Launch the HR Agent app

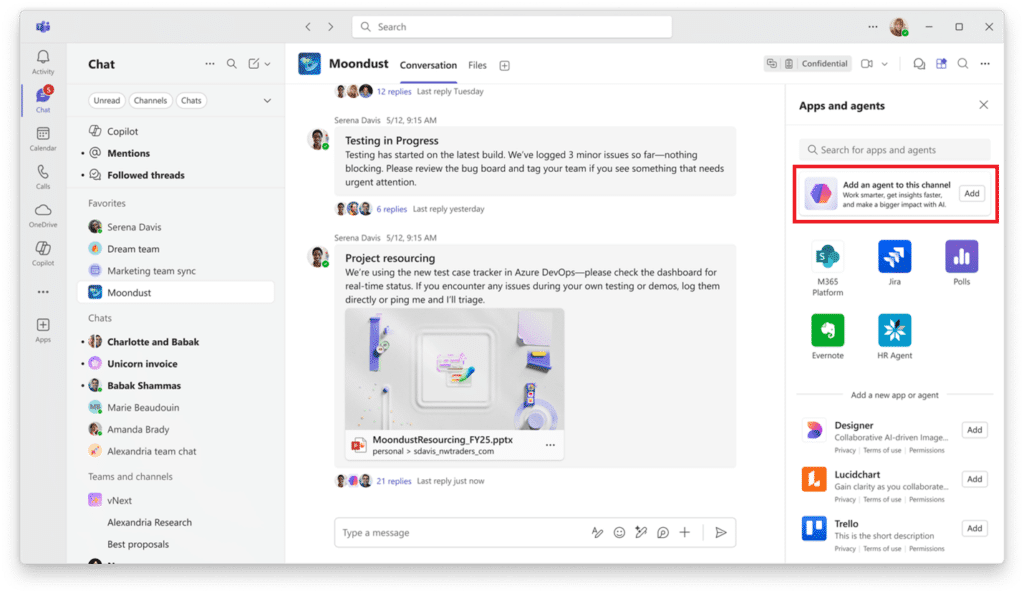[893, 330]
